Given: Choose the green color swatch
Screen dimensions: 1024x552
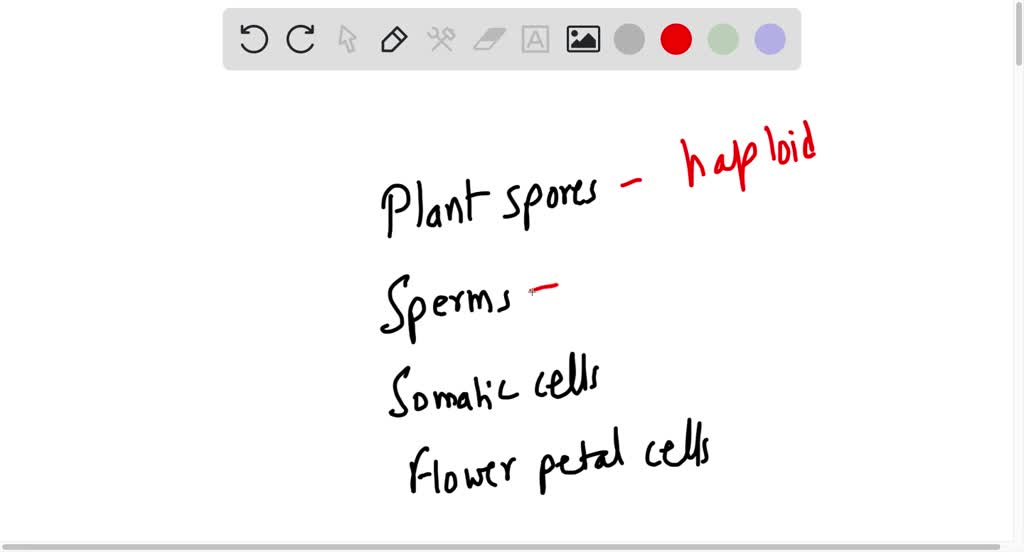Looking at the screenshot, I should click(723, 39).
